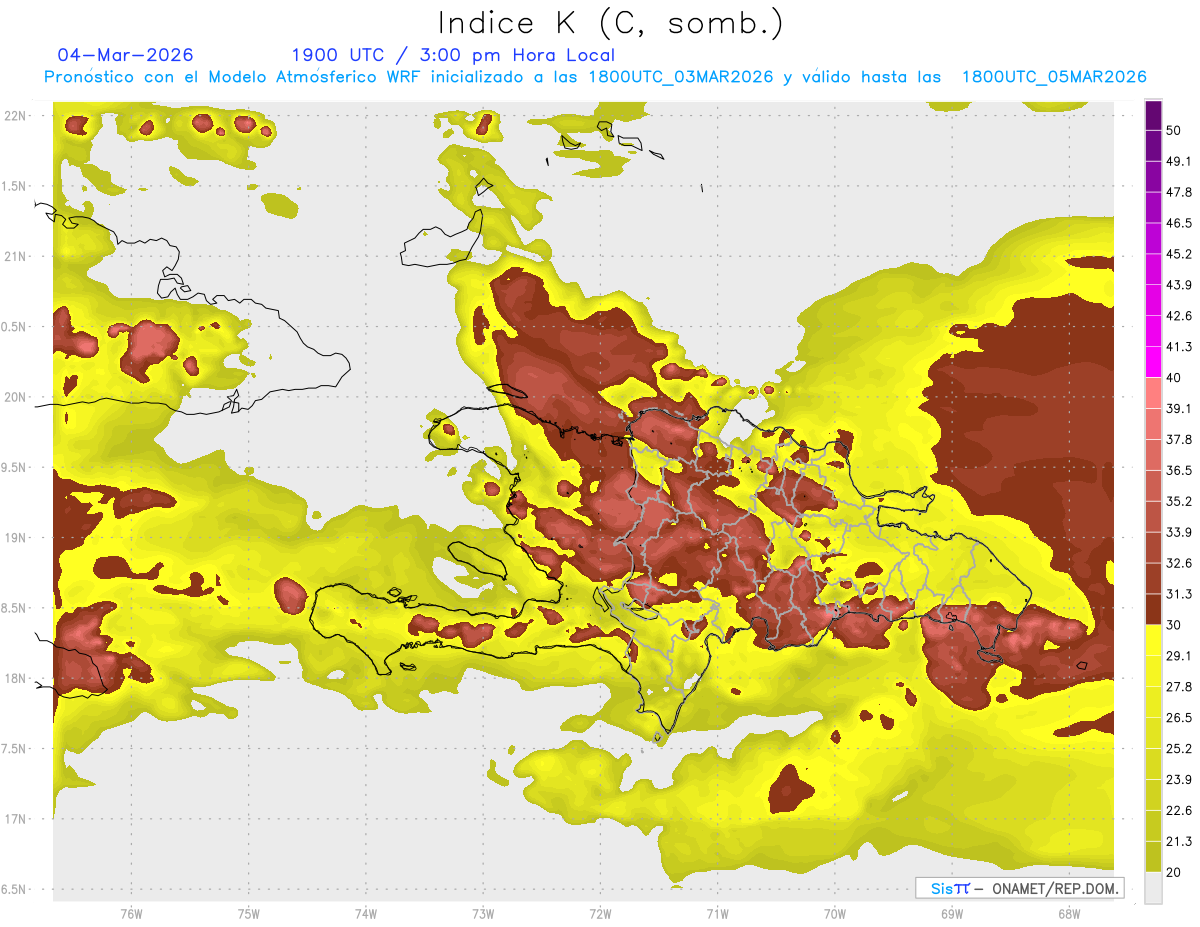The width and height of the screenshot is (1200, 927).
Task: Click the '30' value on the color scale
Action: tap(1174, 625)
